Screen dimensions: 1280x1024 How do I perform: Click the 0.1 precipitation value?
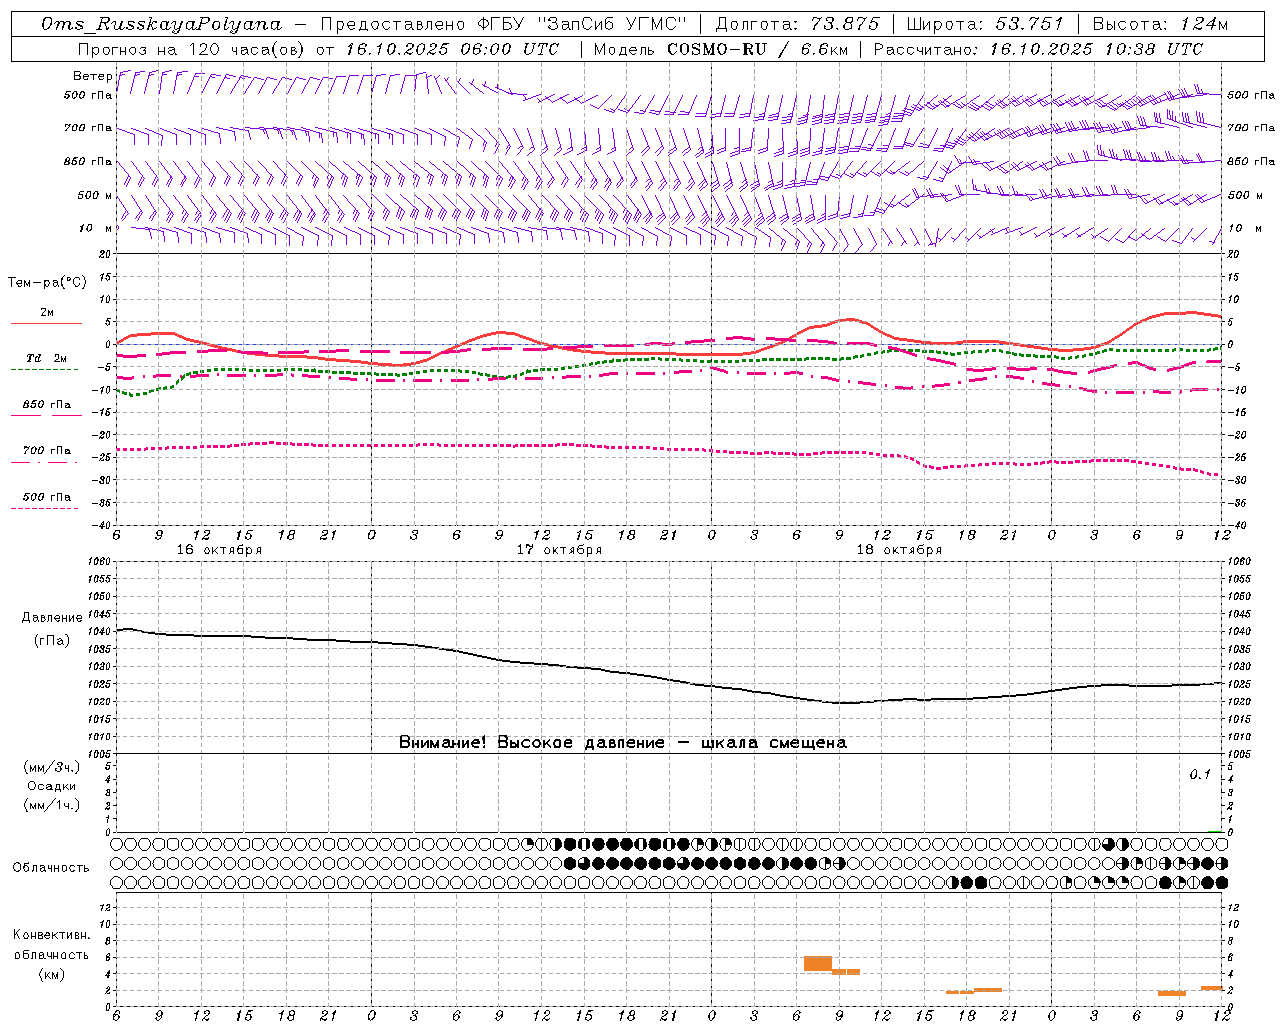1200,775
